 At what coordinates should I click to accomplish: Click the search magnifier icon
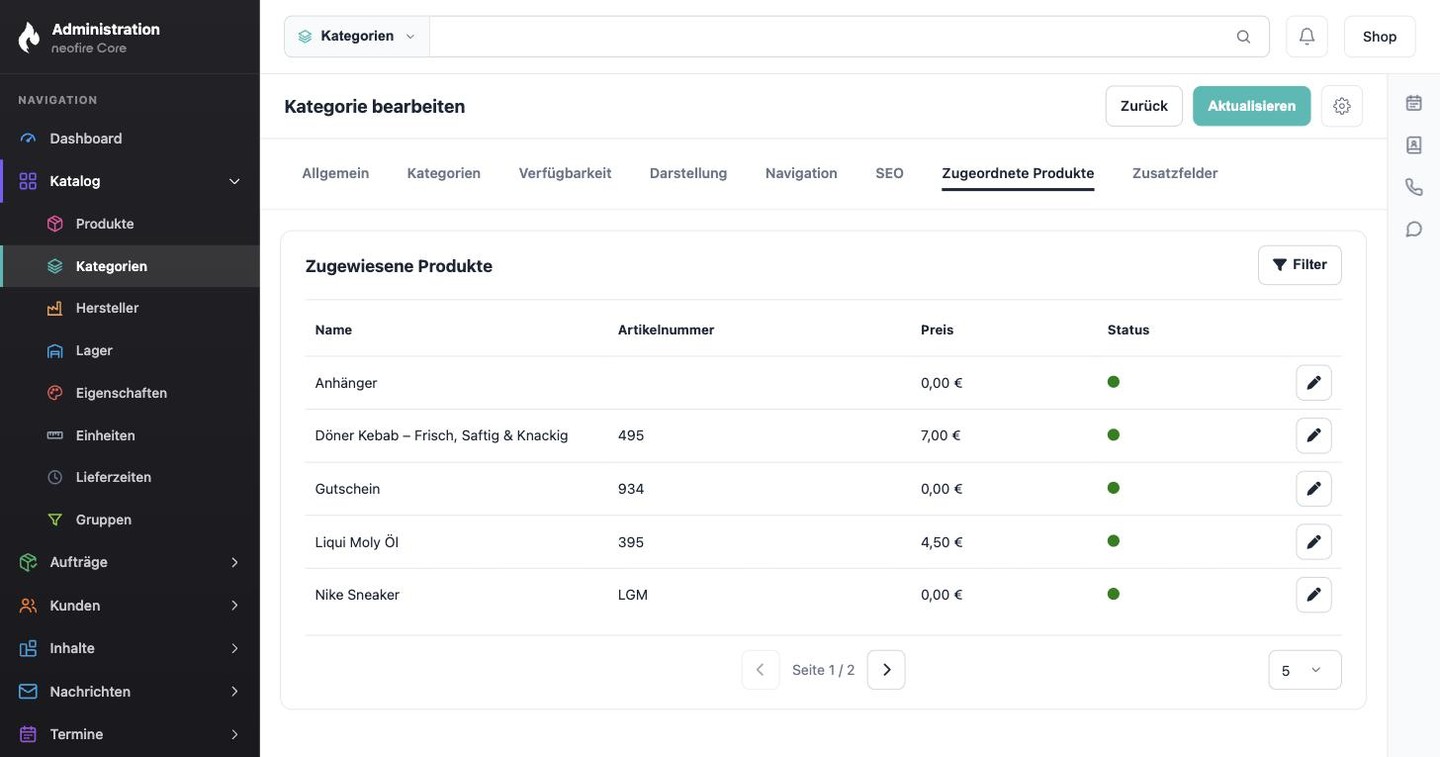(1243, 37)
